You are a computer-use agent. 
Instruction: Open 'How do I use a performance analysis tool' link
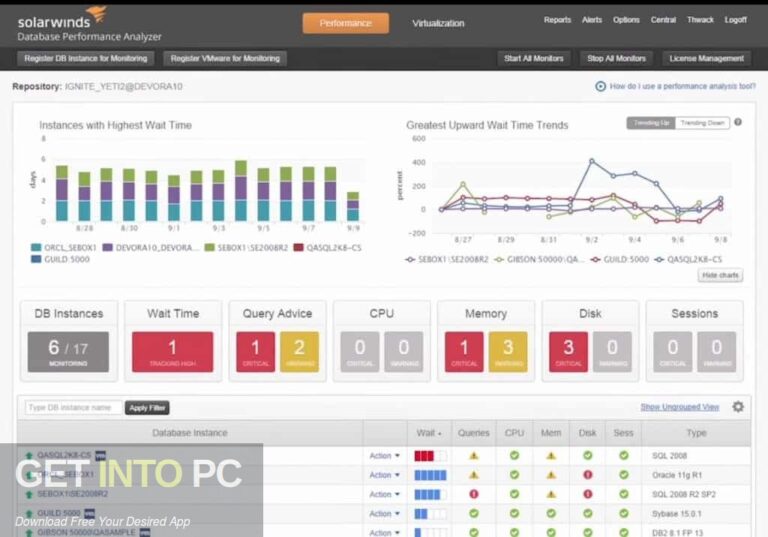point(683,86)
